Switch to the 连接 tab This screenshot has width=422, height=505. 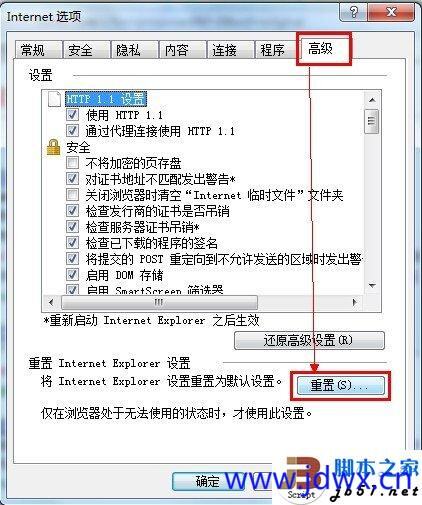point(224,50)
